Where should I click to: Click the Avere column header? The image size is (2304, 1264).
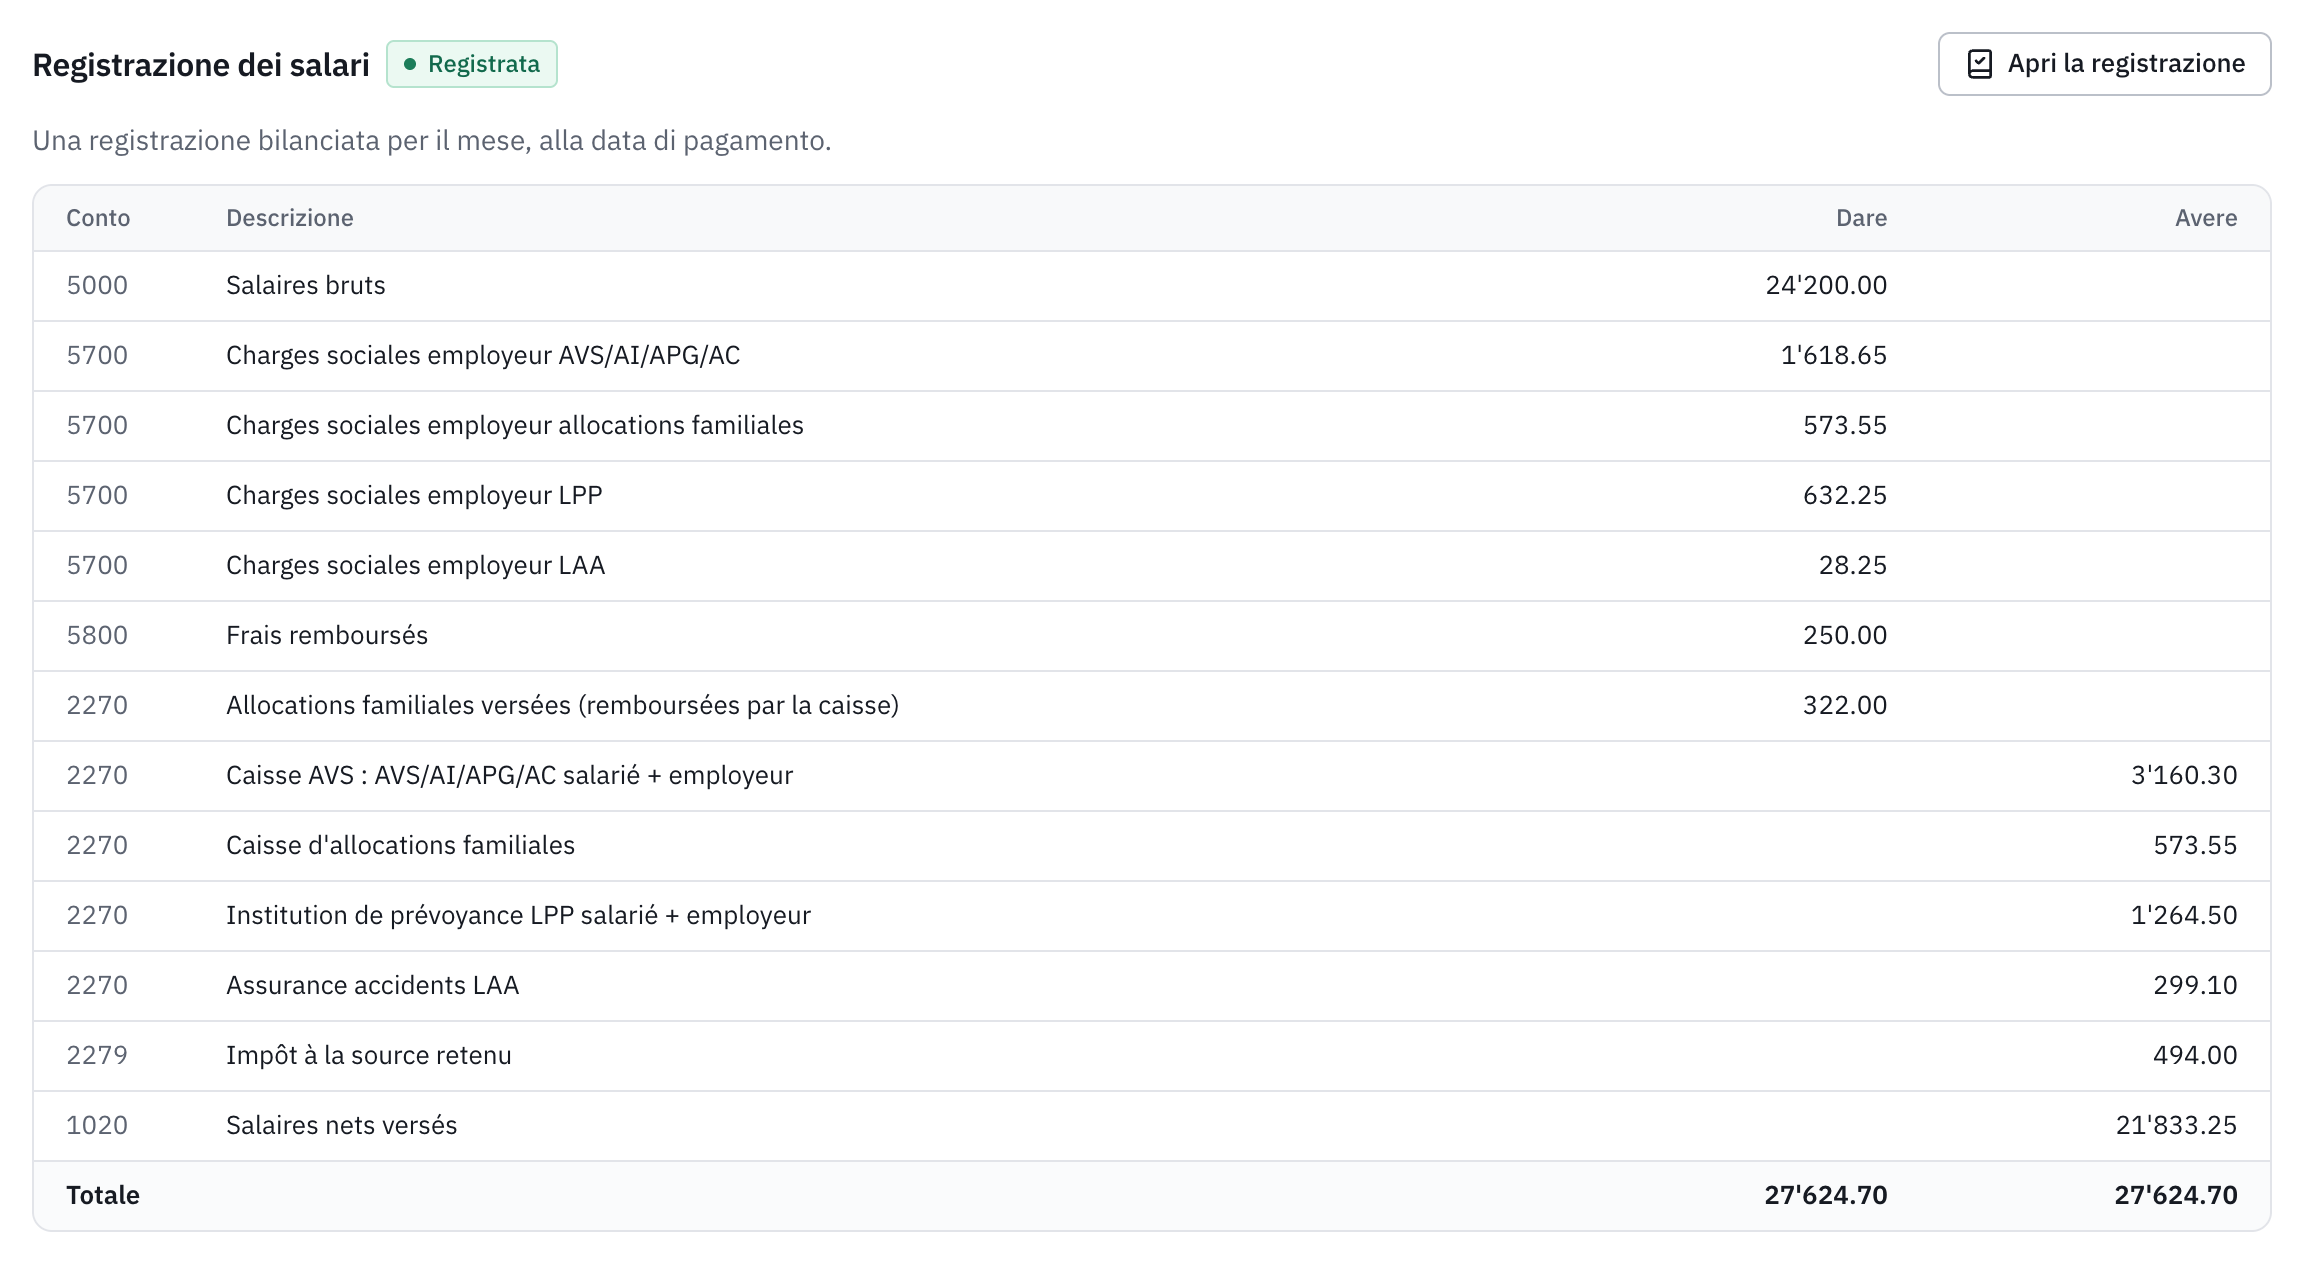coord(2206,218)
